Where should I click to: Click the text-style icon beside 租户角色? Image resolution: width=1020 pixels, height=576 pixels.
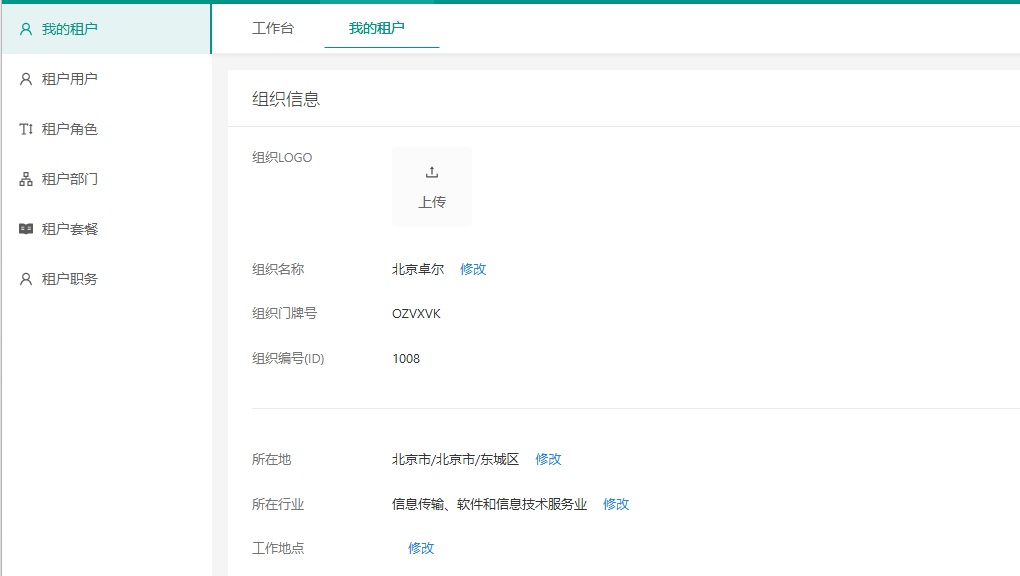point(26,129)
